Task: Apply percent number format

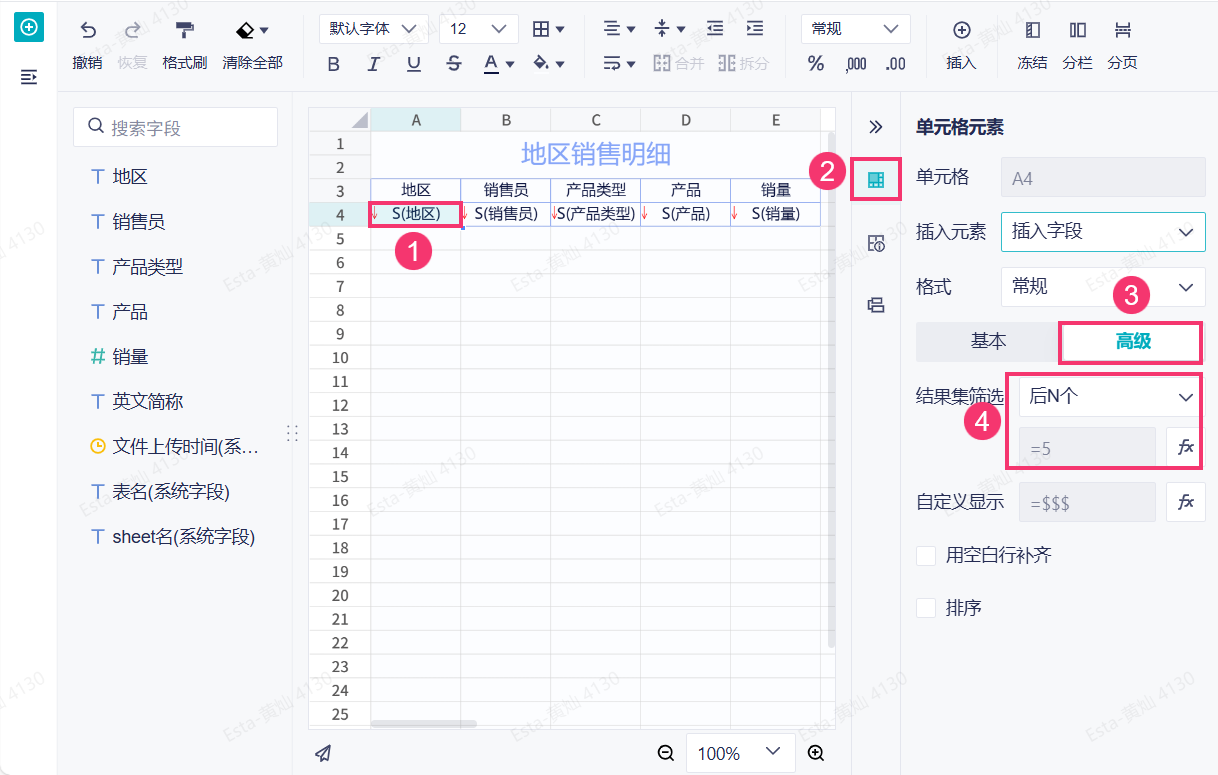Action: (x=816, y=64)
